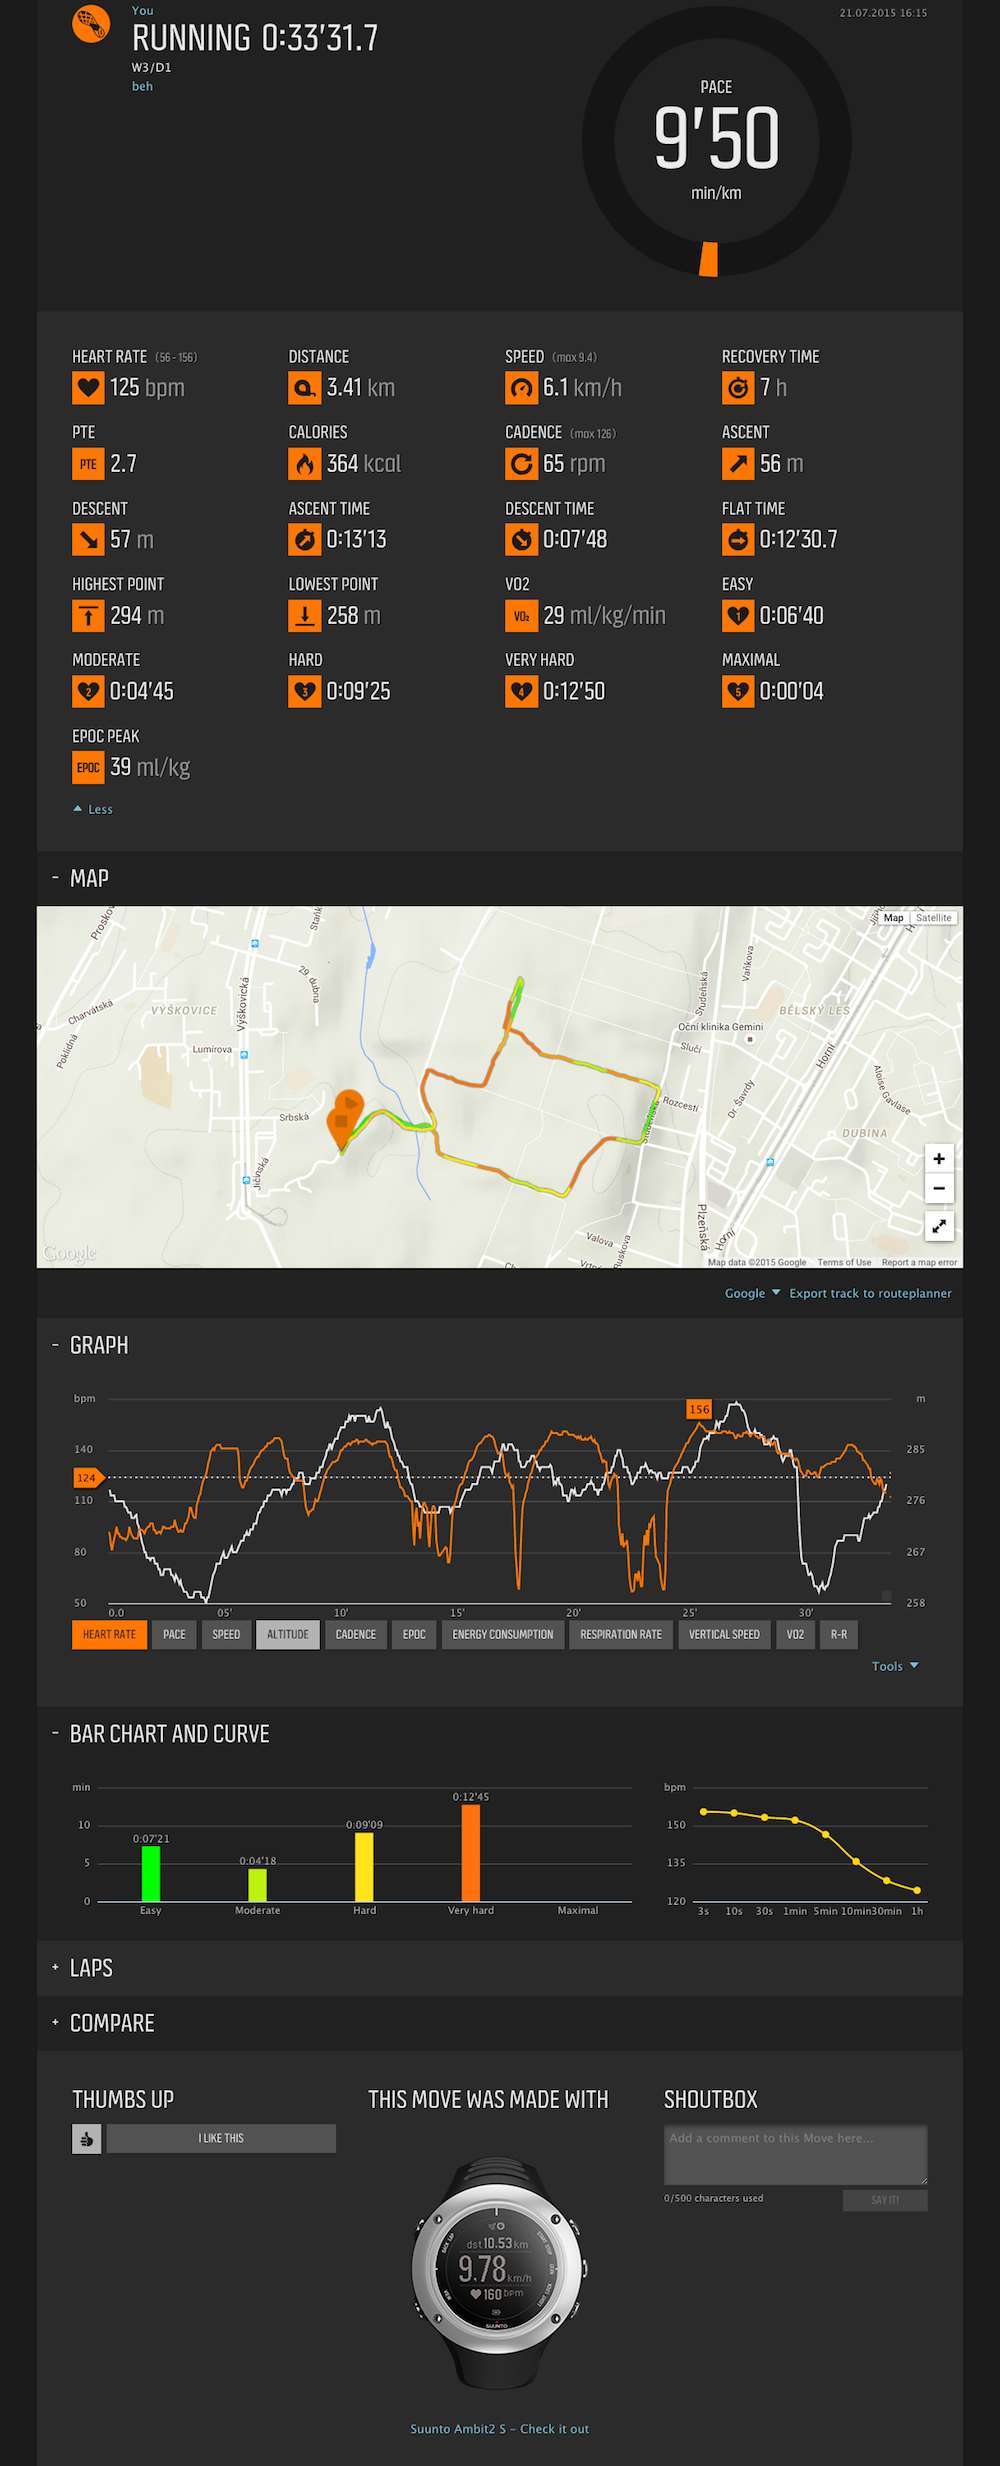The width and height of the screenshot is (1000, 2466).
Task: Click the heart rate heart icon
Action: (88, 388)
